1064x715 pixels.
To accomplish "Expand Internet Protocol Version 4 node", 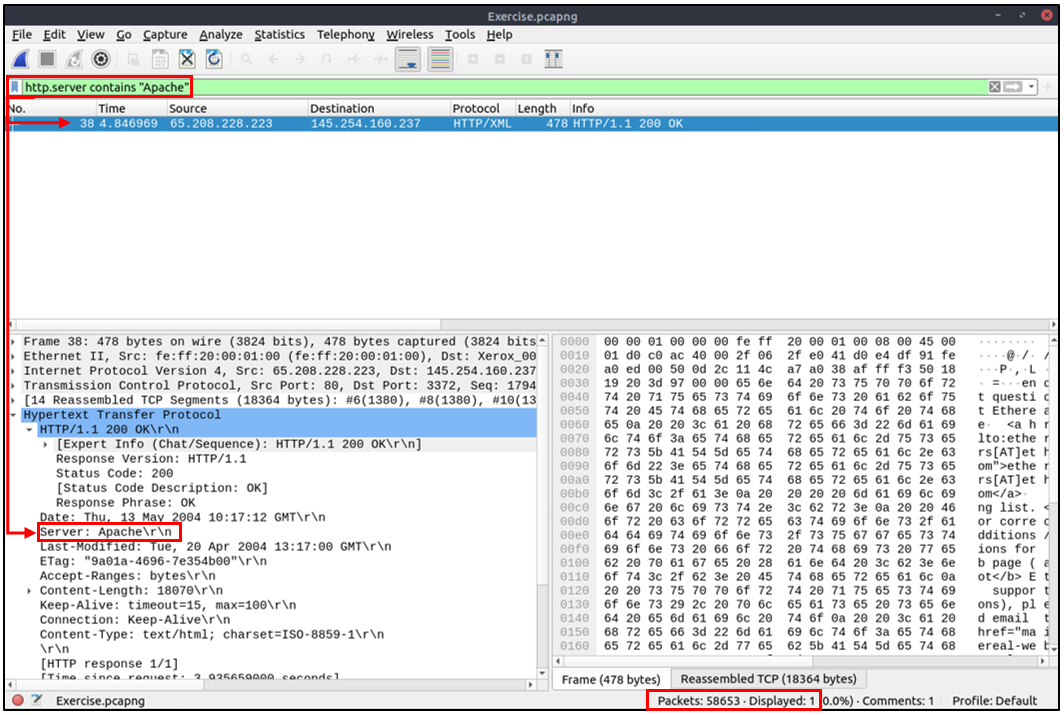I will pyautogui.click(x=14, y=371).
